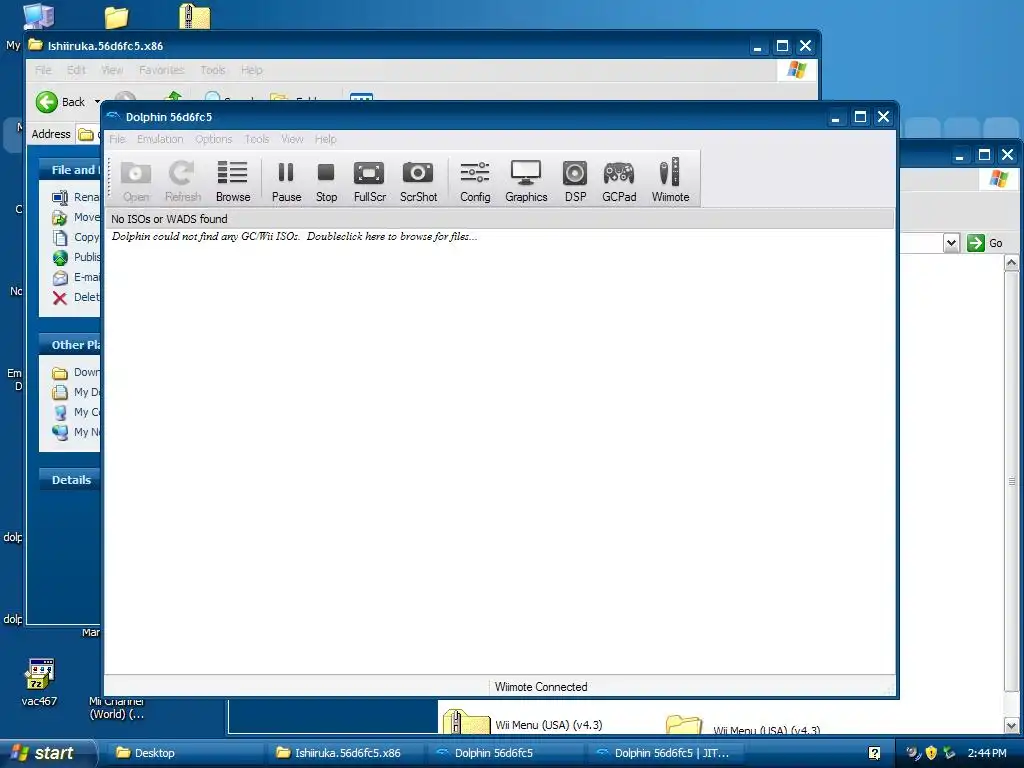This screenshot has height=768, width=1024.
Task: Click the 'No ISOs or WADS found' column header
Action: click(x=500, y=219)
